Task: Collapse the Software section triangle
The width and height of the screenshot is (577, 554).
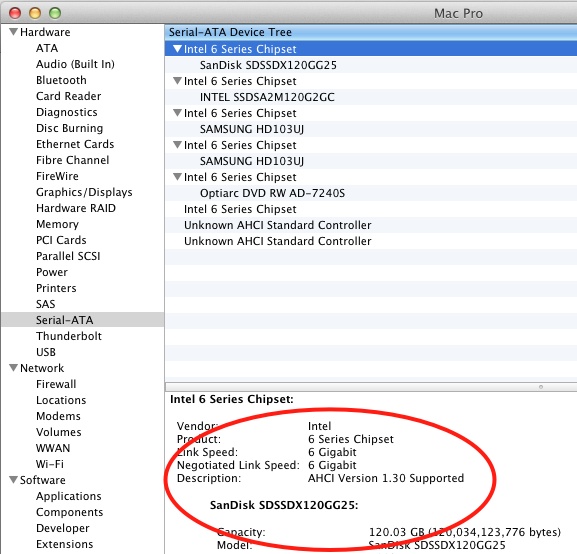Action: (x=14, y=480)
